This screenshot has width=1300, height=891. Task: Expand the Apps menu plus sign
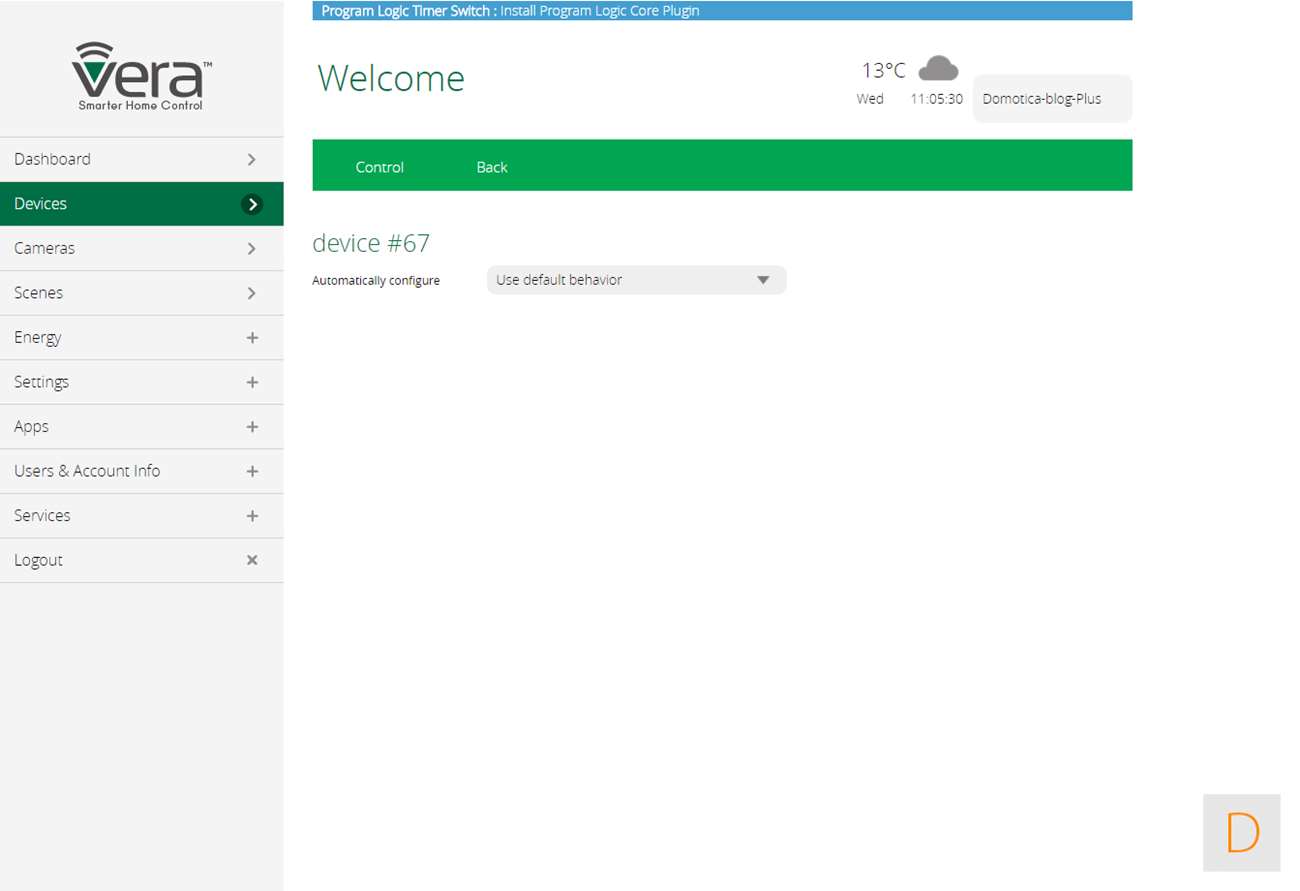pyautogui.click(x=252, y=427)
